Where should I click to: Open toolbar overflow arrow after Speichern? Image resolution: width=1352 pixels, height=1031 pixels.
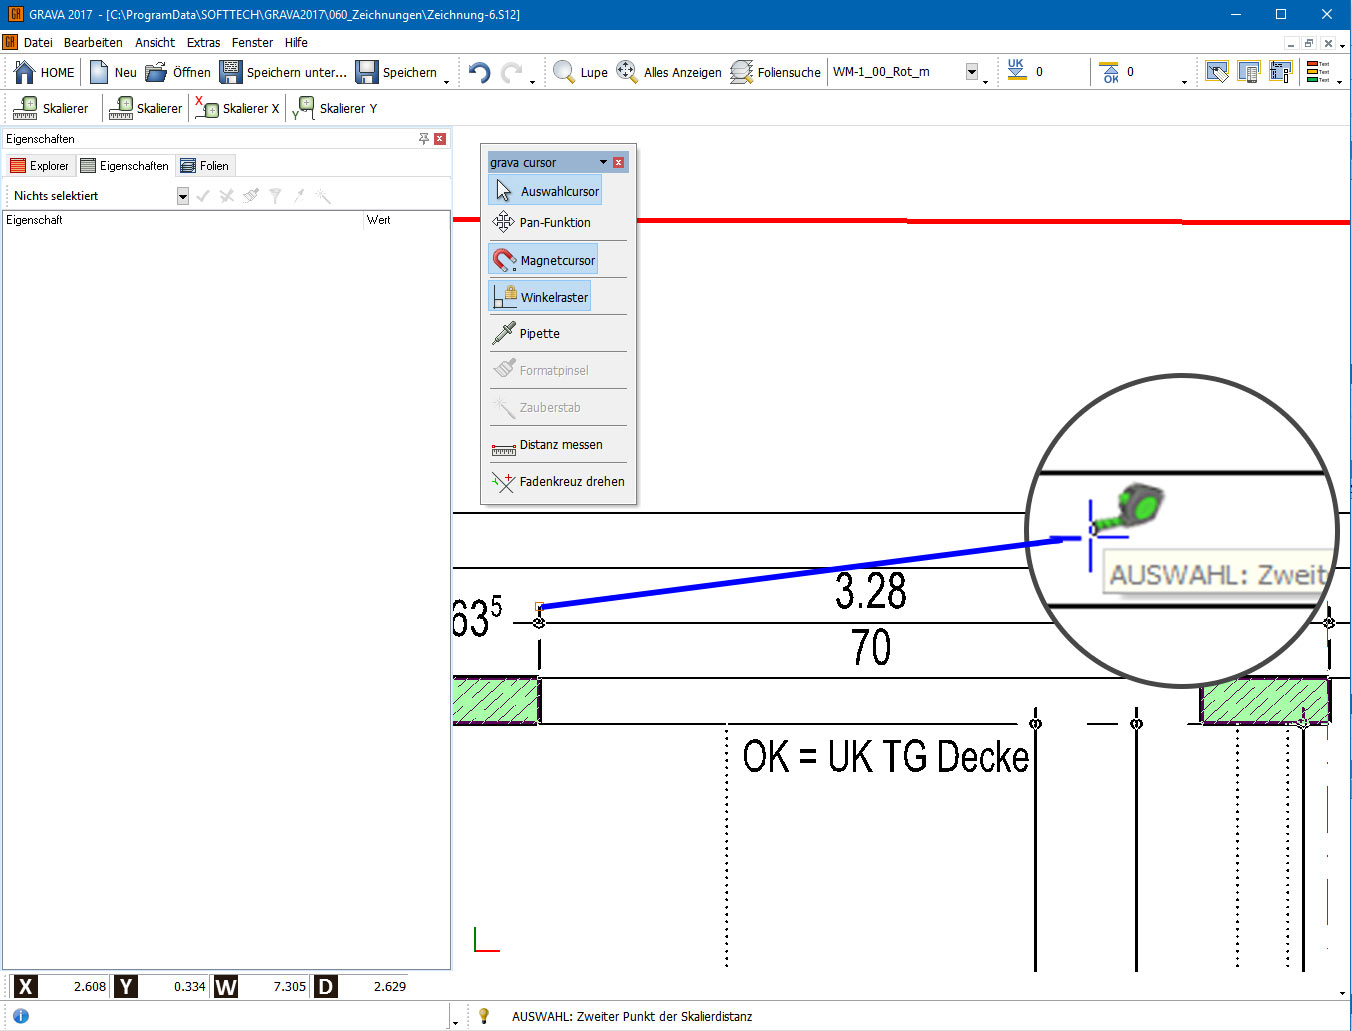(446, 80)
